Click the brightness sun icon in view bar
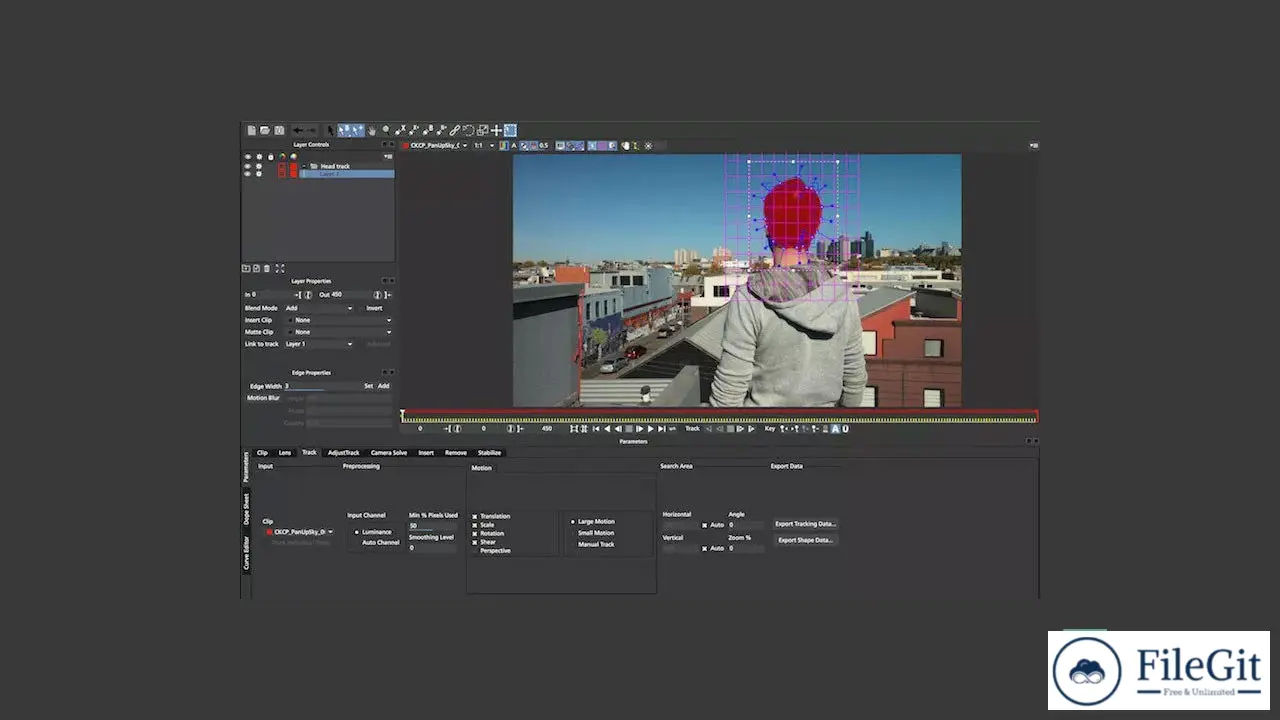 point(648,146)
